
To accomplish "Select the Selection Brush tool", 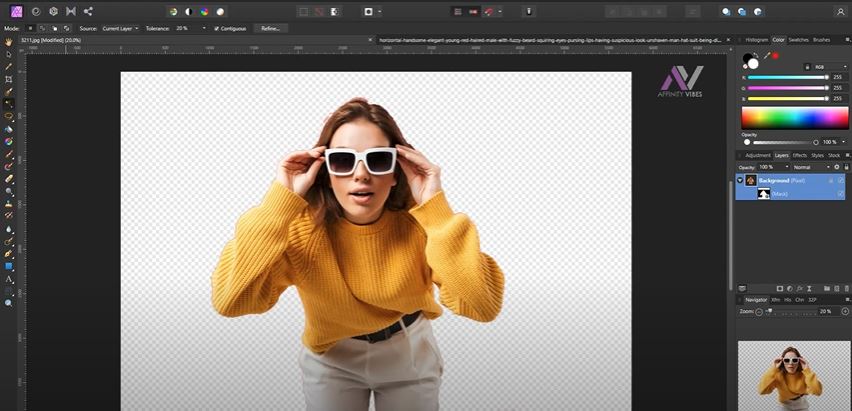I will pos(9,91).
